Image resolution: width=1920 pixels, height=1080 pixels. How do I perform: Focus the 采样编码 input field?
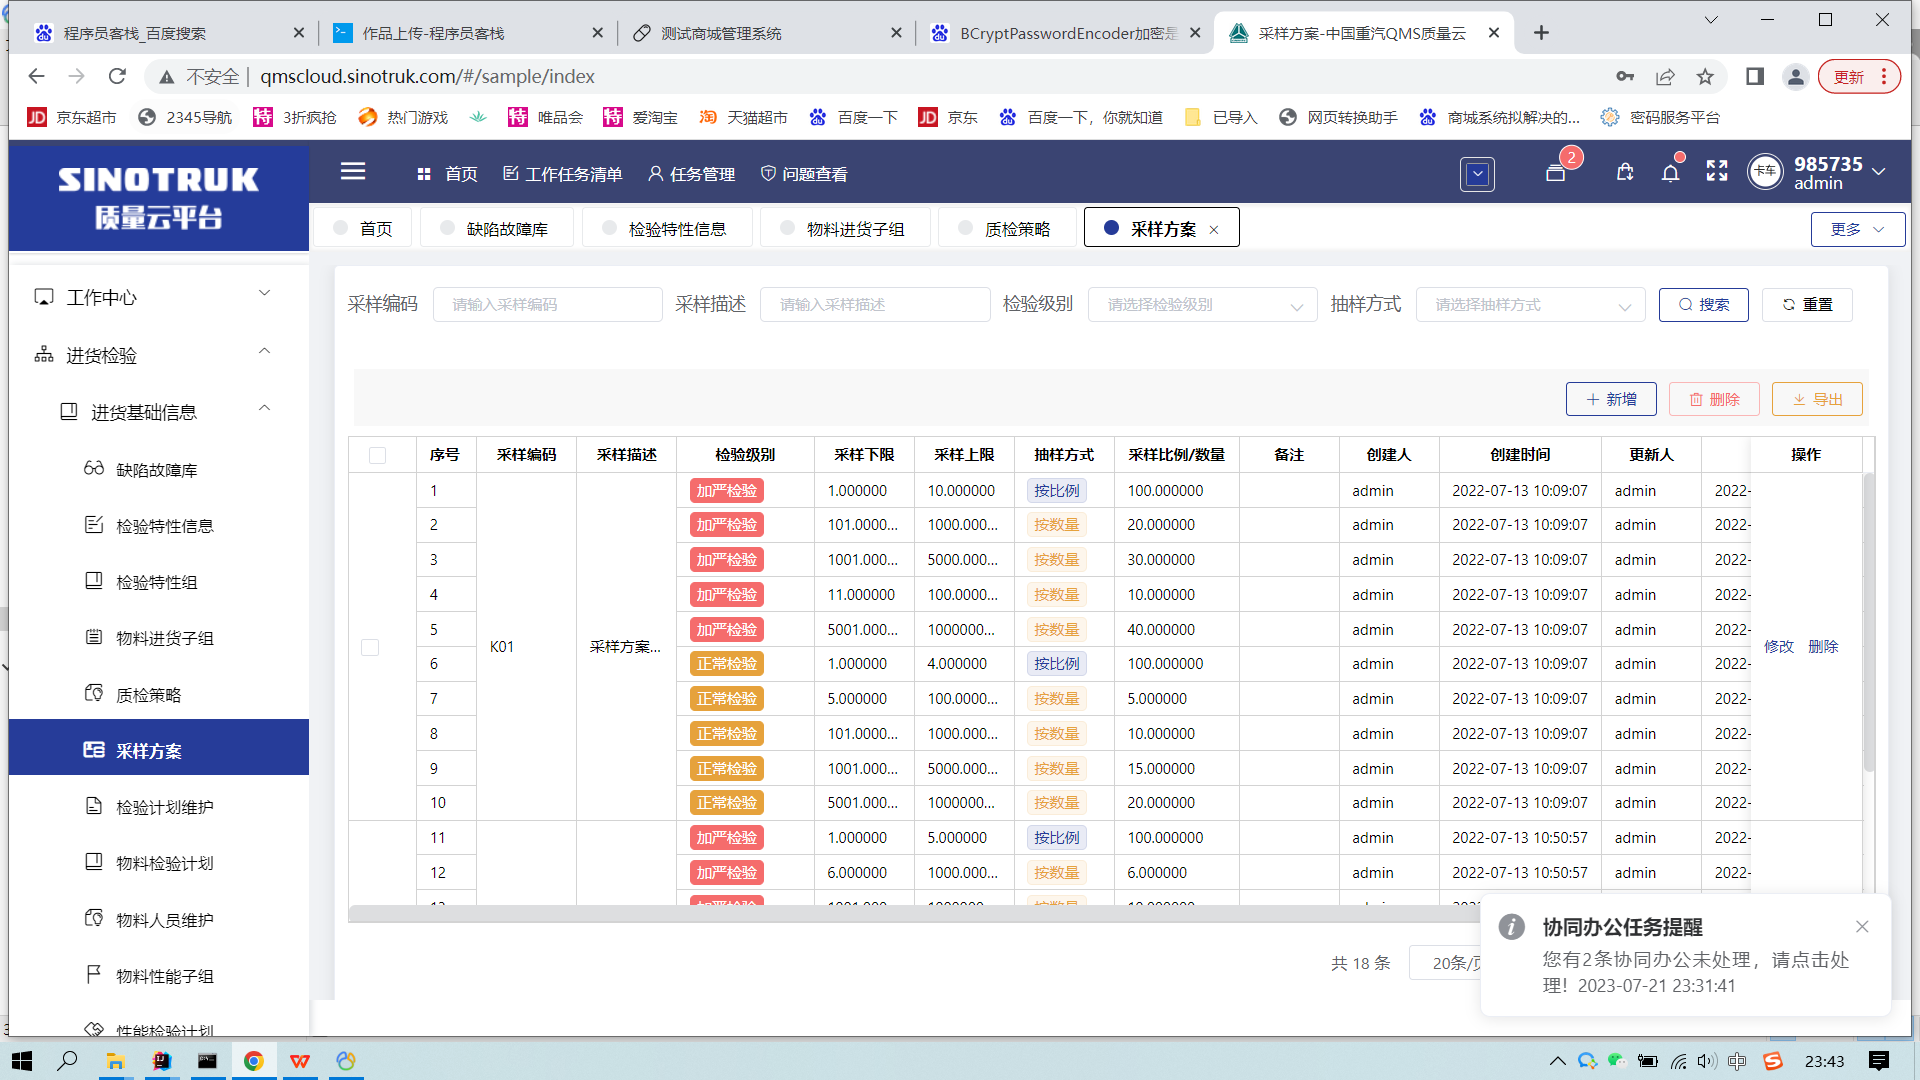(x=548, y=304)
